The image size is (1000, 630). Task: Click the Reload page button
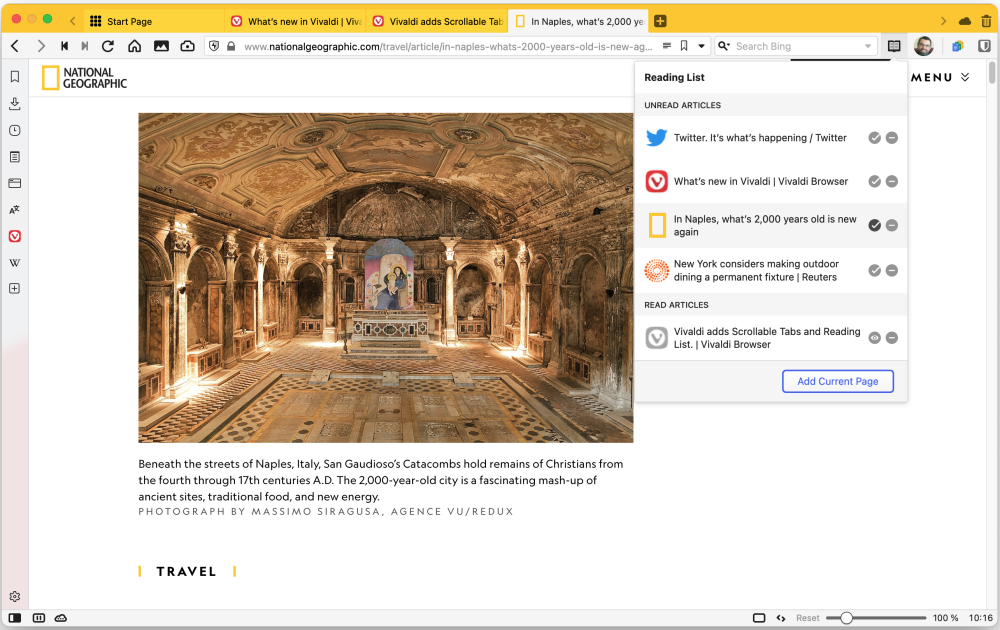108,46
